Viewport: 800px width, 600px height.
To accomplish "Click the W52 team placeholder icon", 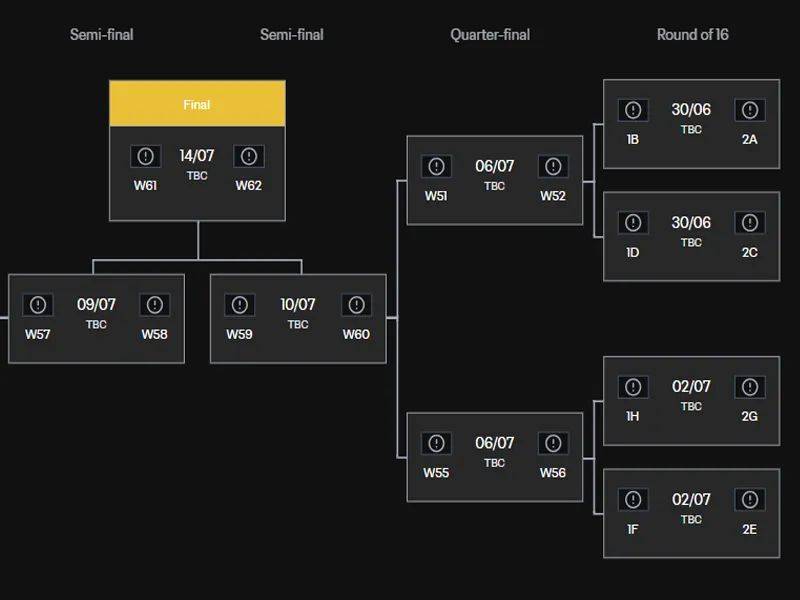I will pyautogui.click(x=553, y=166).
